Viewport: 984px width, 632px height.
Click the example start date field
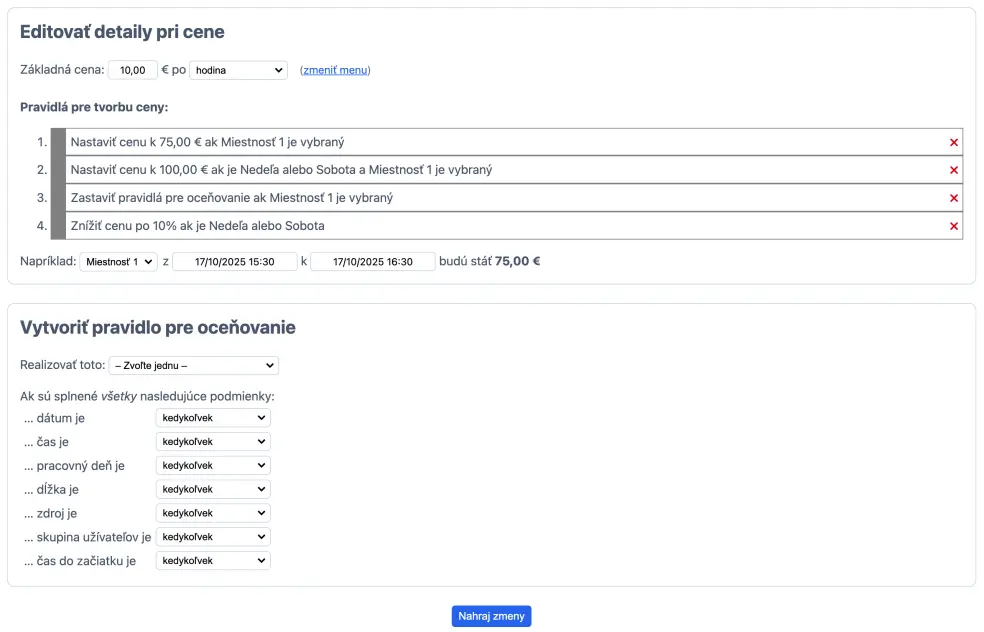(234, 262)
